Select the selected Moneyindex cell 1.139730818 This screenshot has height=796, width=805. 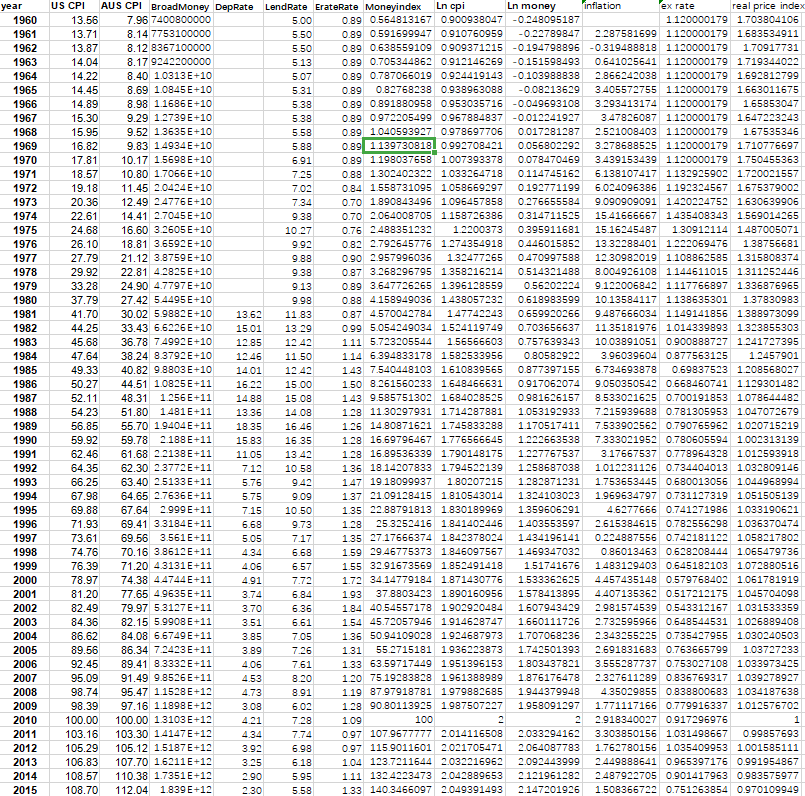pyautogui.click(x=399, y=146)
